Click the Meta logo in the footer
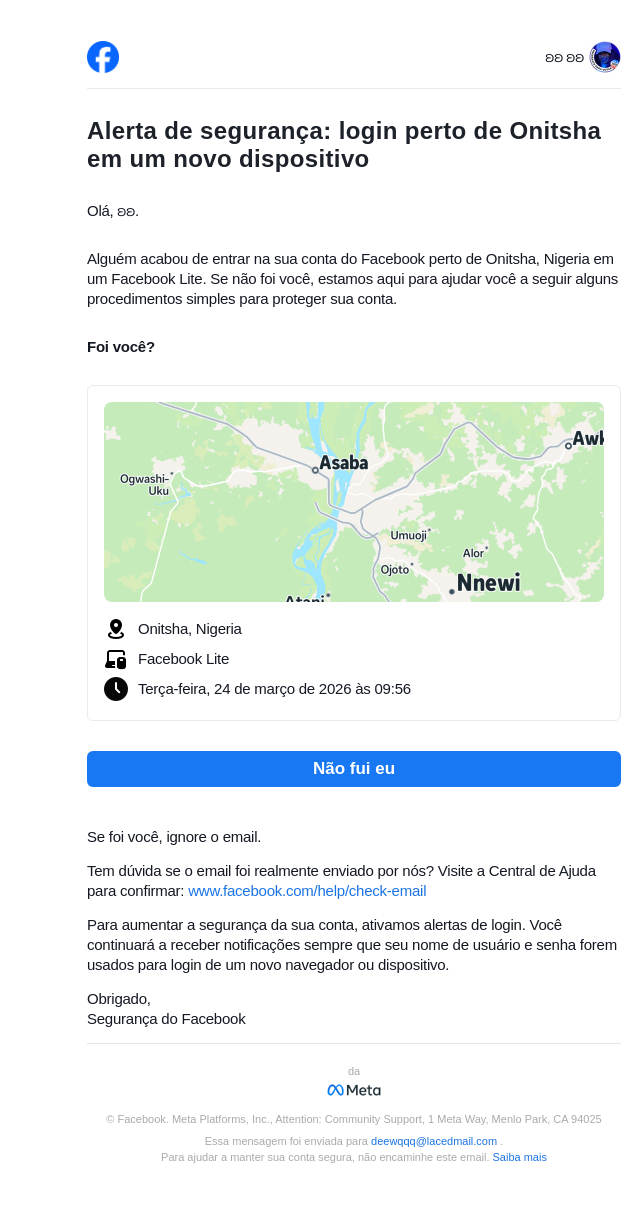This screenshot has height=1213, width=624. pyautogui.click(x=354, y=1090)
